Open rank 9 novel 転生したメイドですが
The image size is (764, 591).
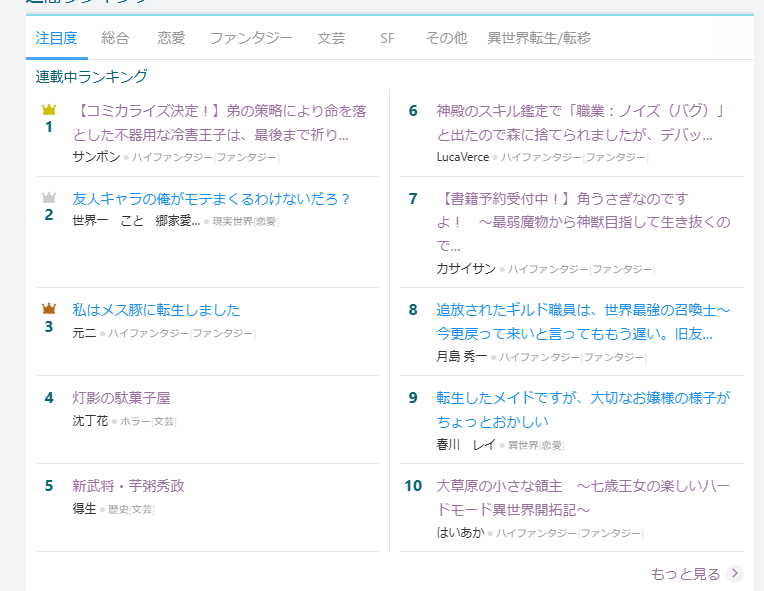click(583, 409)
